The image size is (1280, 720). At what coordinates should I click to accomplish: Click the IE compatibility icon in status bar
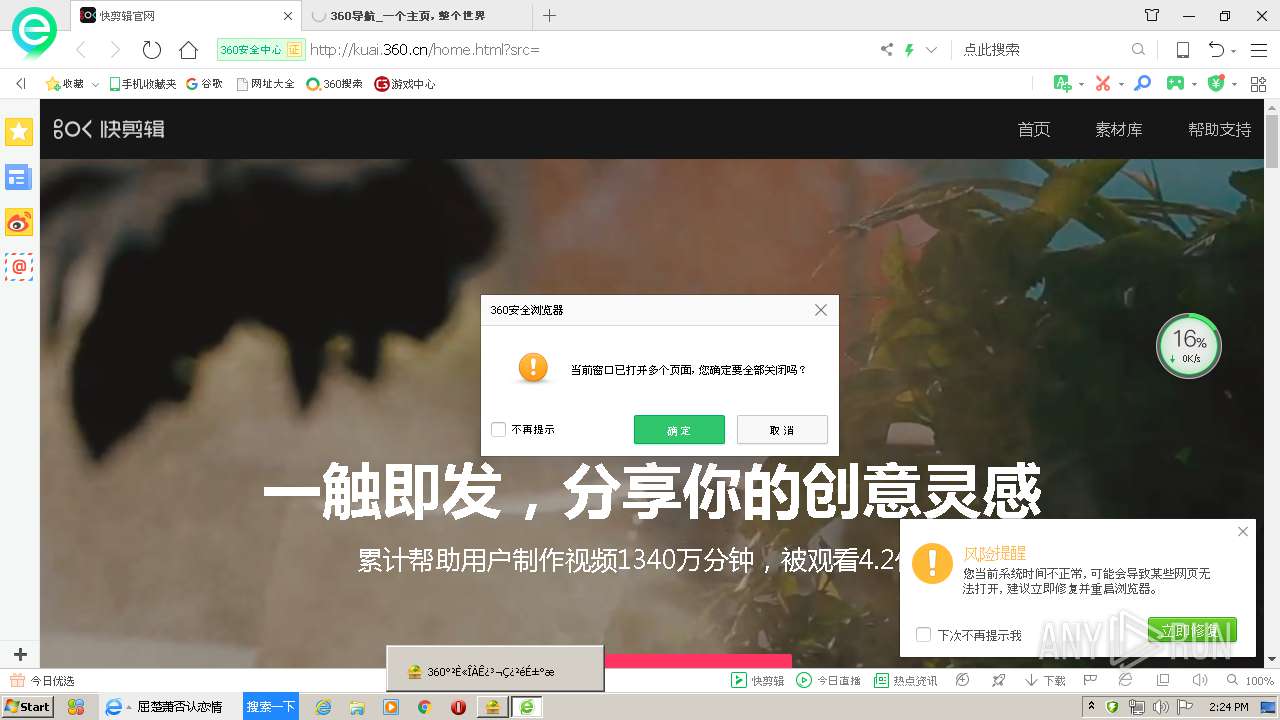click(1125, 680)
